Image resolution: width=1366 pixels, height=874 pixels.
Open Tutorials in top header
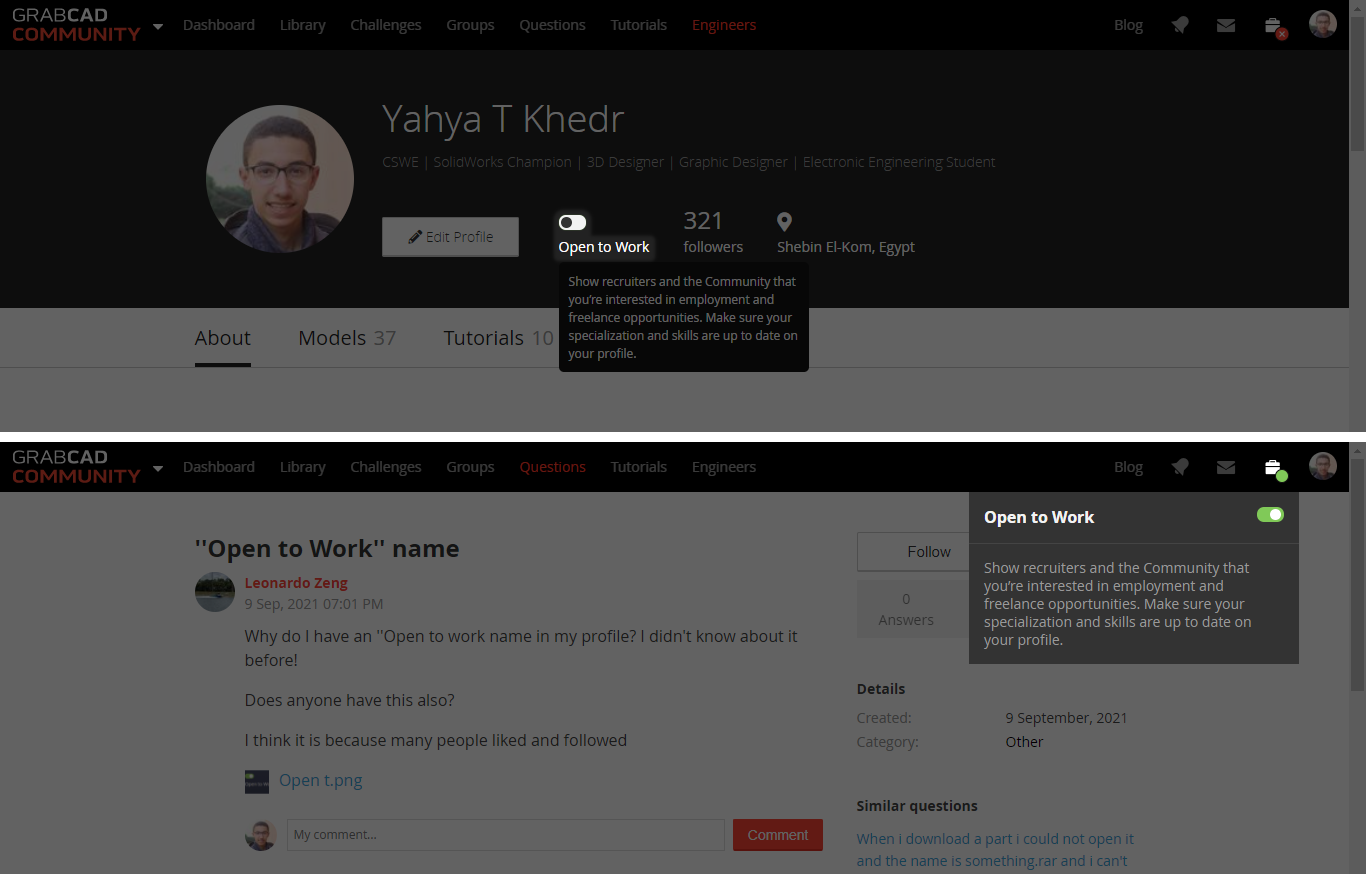click(x=639, y=25)
